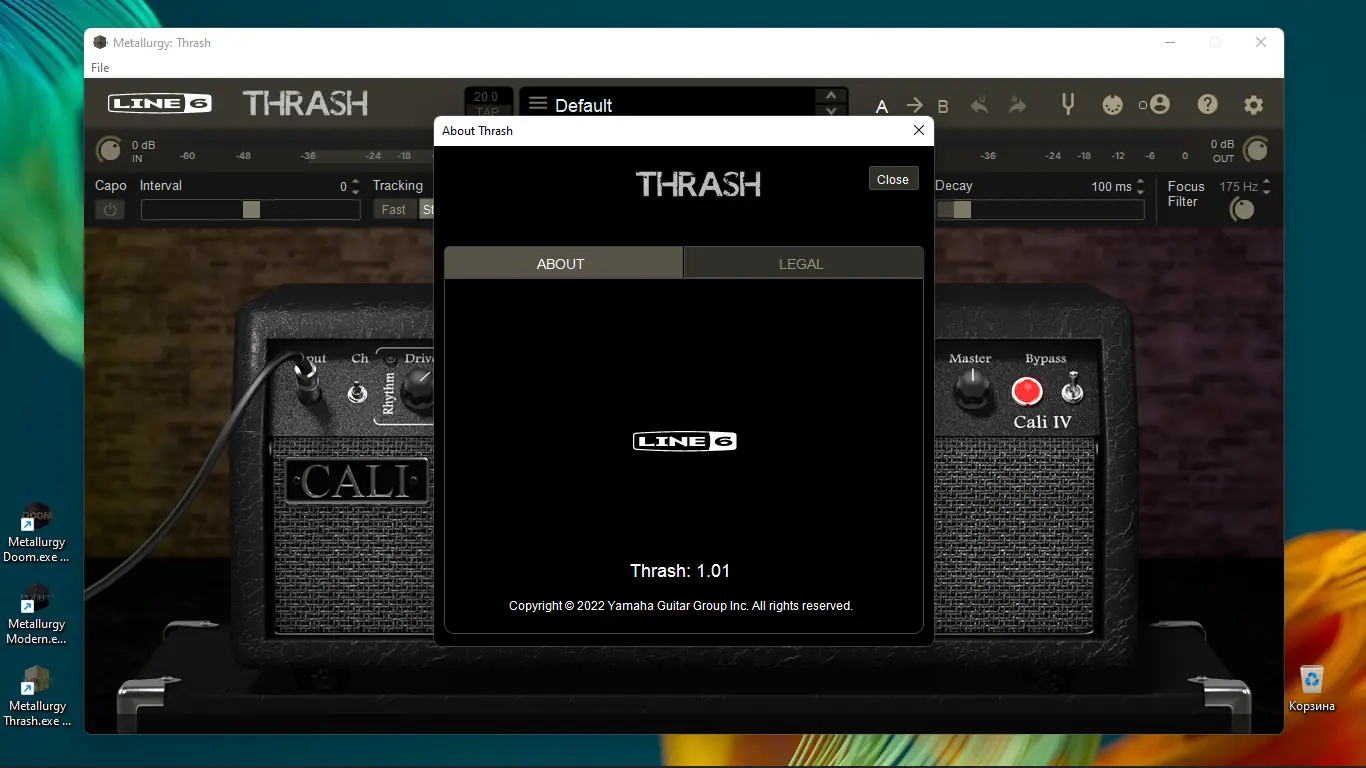The width and height of the screenshot is (1366, 768).
Task: Toggle the Capo power button
Action: click(x=110, y=209)
